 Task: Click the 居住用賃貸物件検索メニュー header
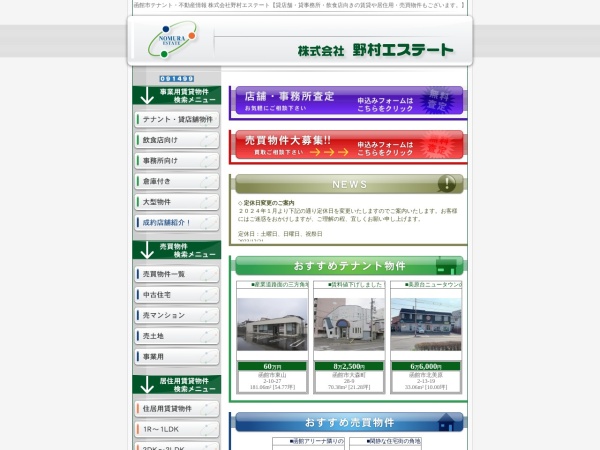(x=177, y=385)
